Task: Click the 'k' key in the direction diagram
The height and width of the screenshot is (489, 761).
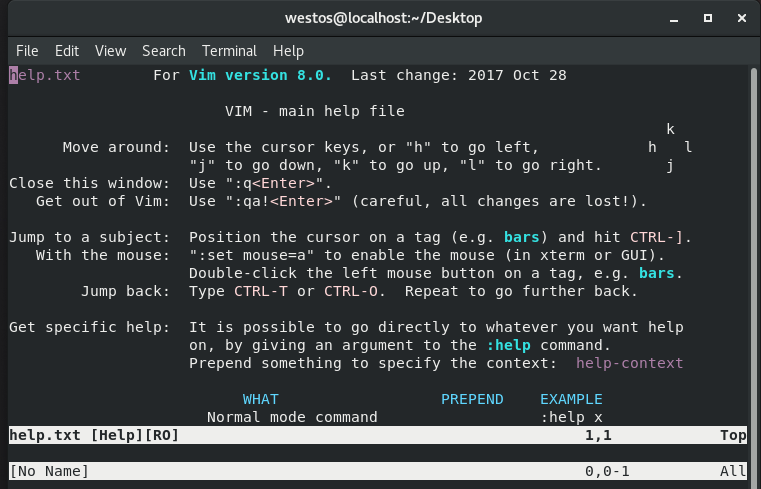Action: 670,129
